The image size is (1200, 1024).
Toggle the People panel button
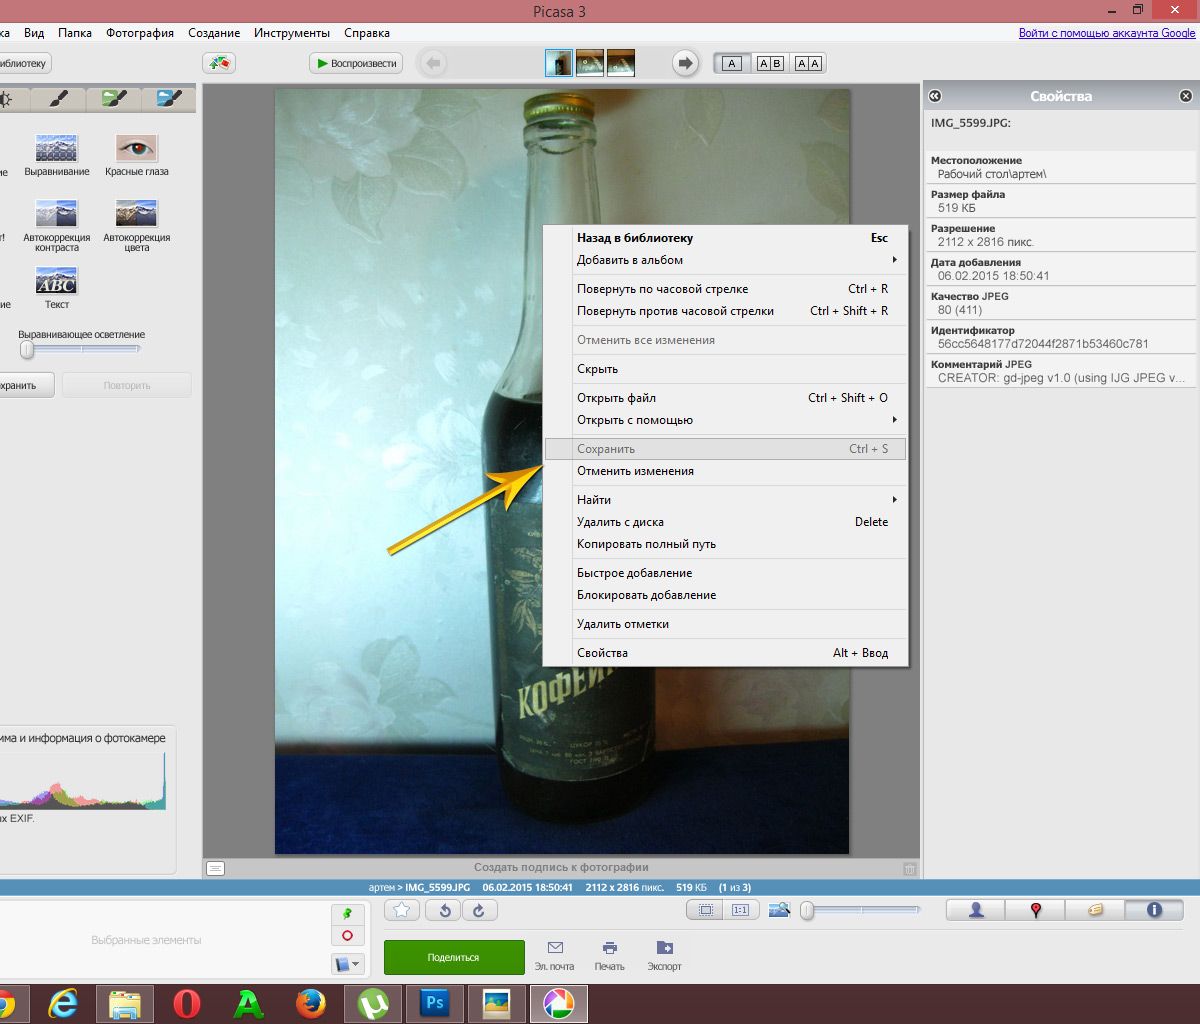[976, 910]
